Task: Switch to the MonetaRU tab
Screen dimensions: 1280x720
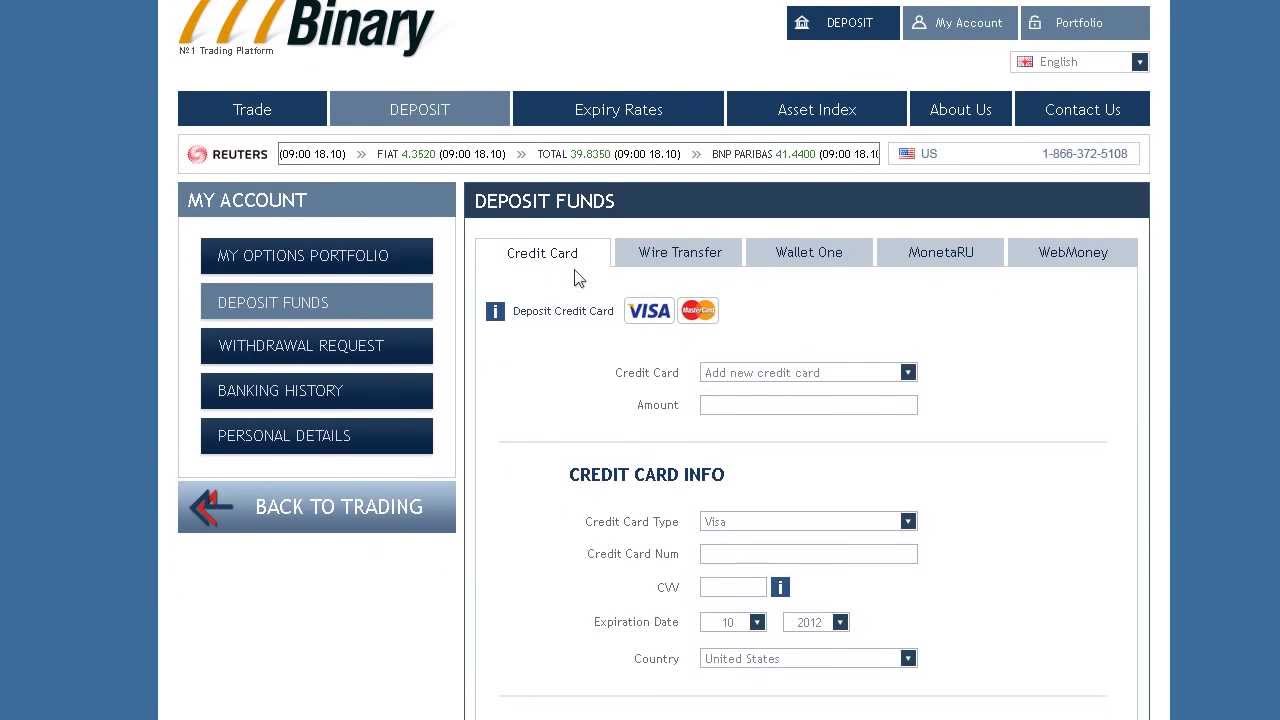Action: (x=941, y=252)
